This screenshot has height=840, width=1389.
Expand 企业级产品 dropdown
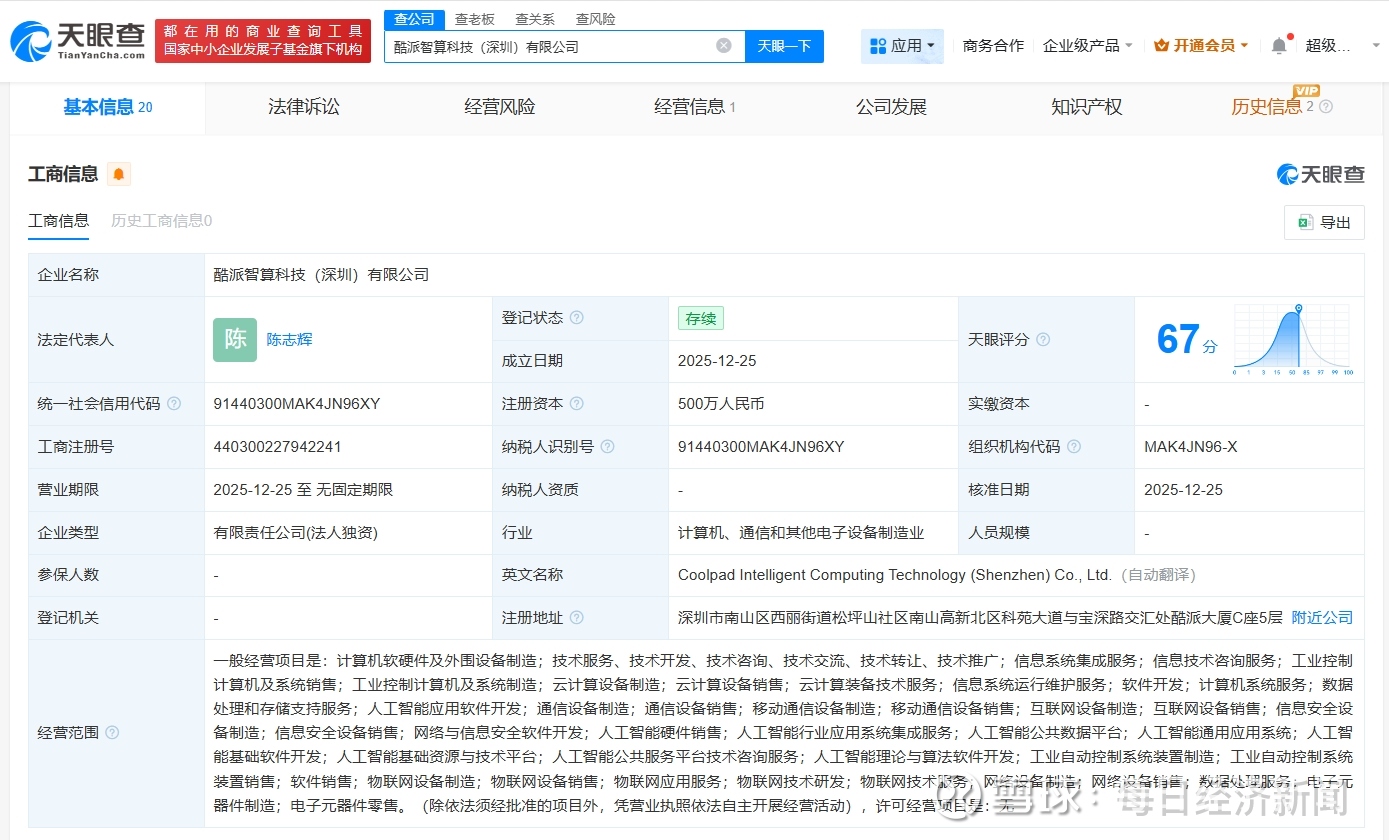coord(1087,46)
